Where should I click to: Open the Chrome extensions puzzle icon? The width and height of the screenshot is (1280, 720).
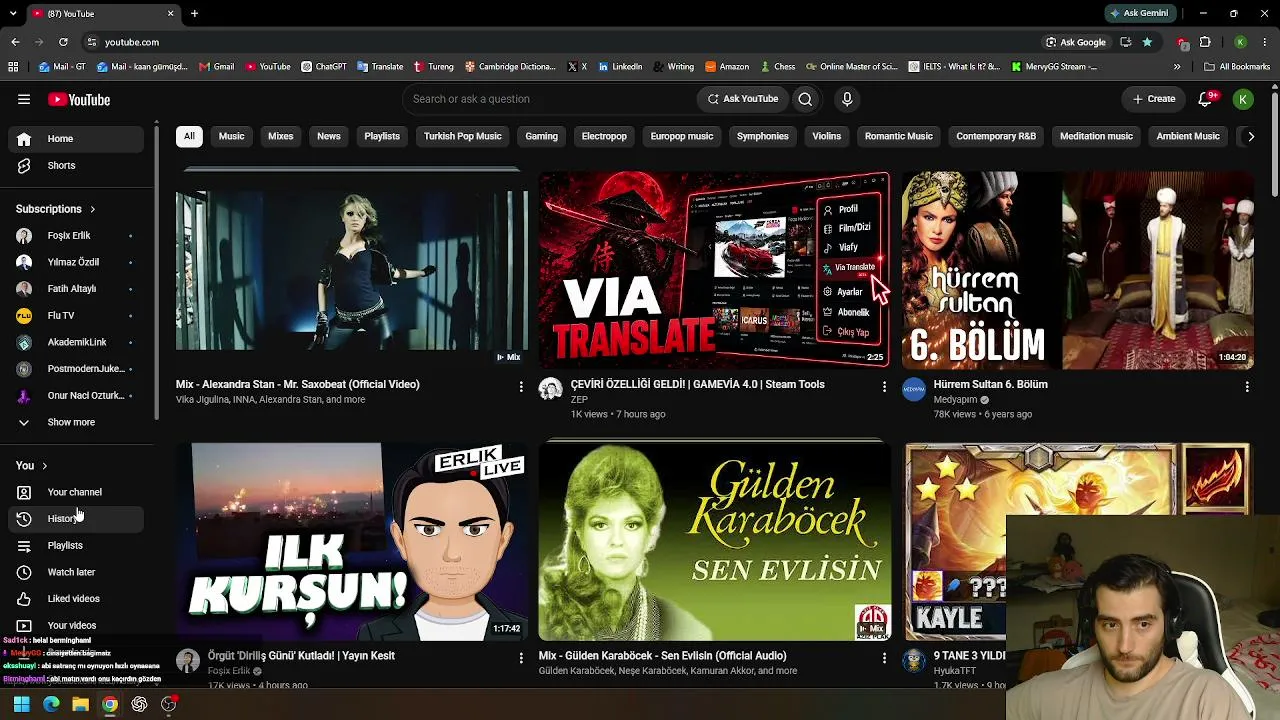point(1205,42)
